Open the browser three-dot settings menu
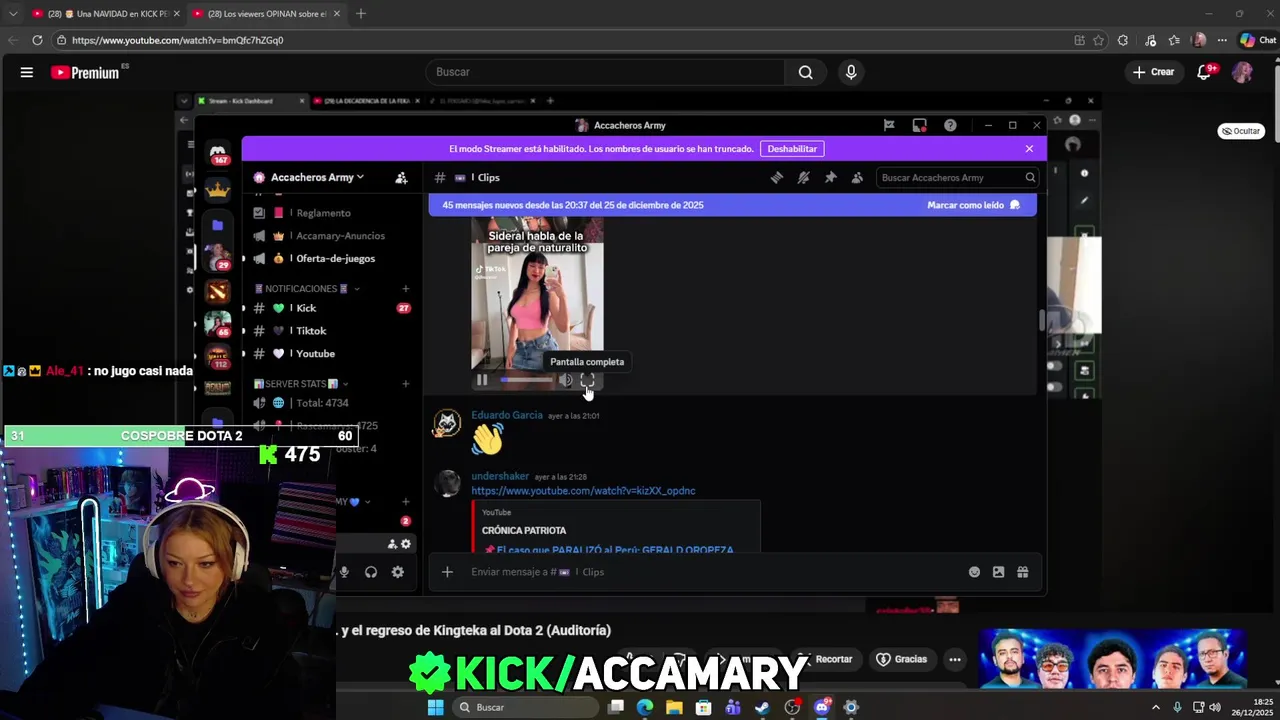Image resolution: width=1280 pixels, height=720 pixels. click(1222, 40)
